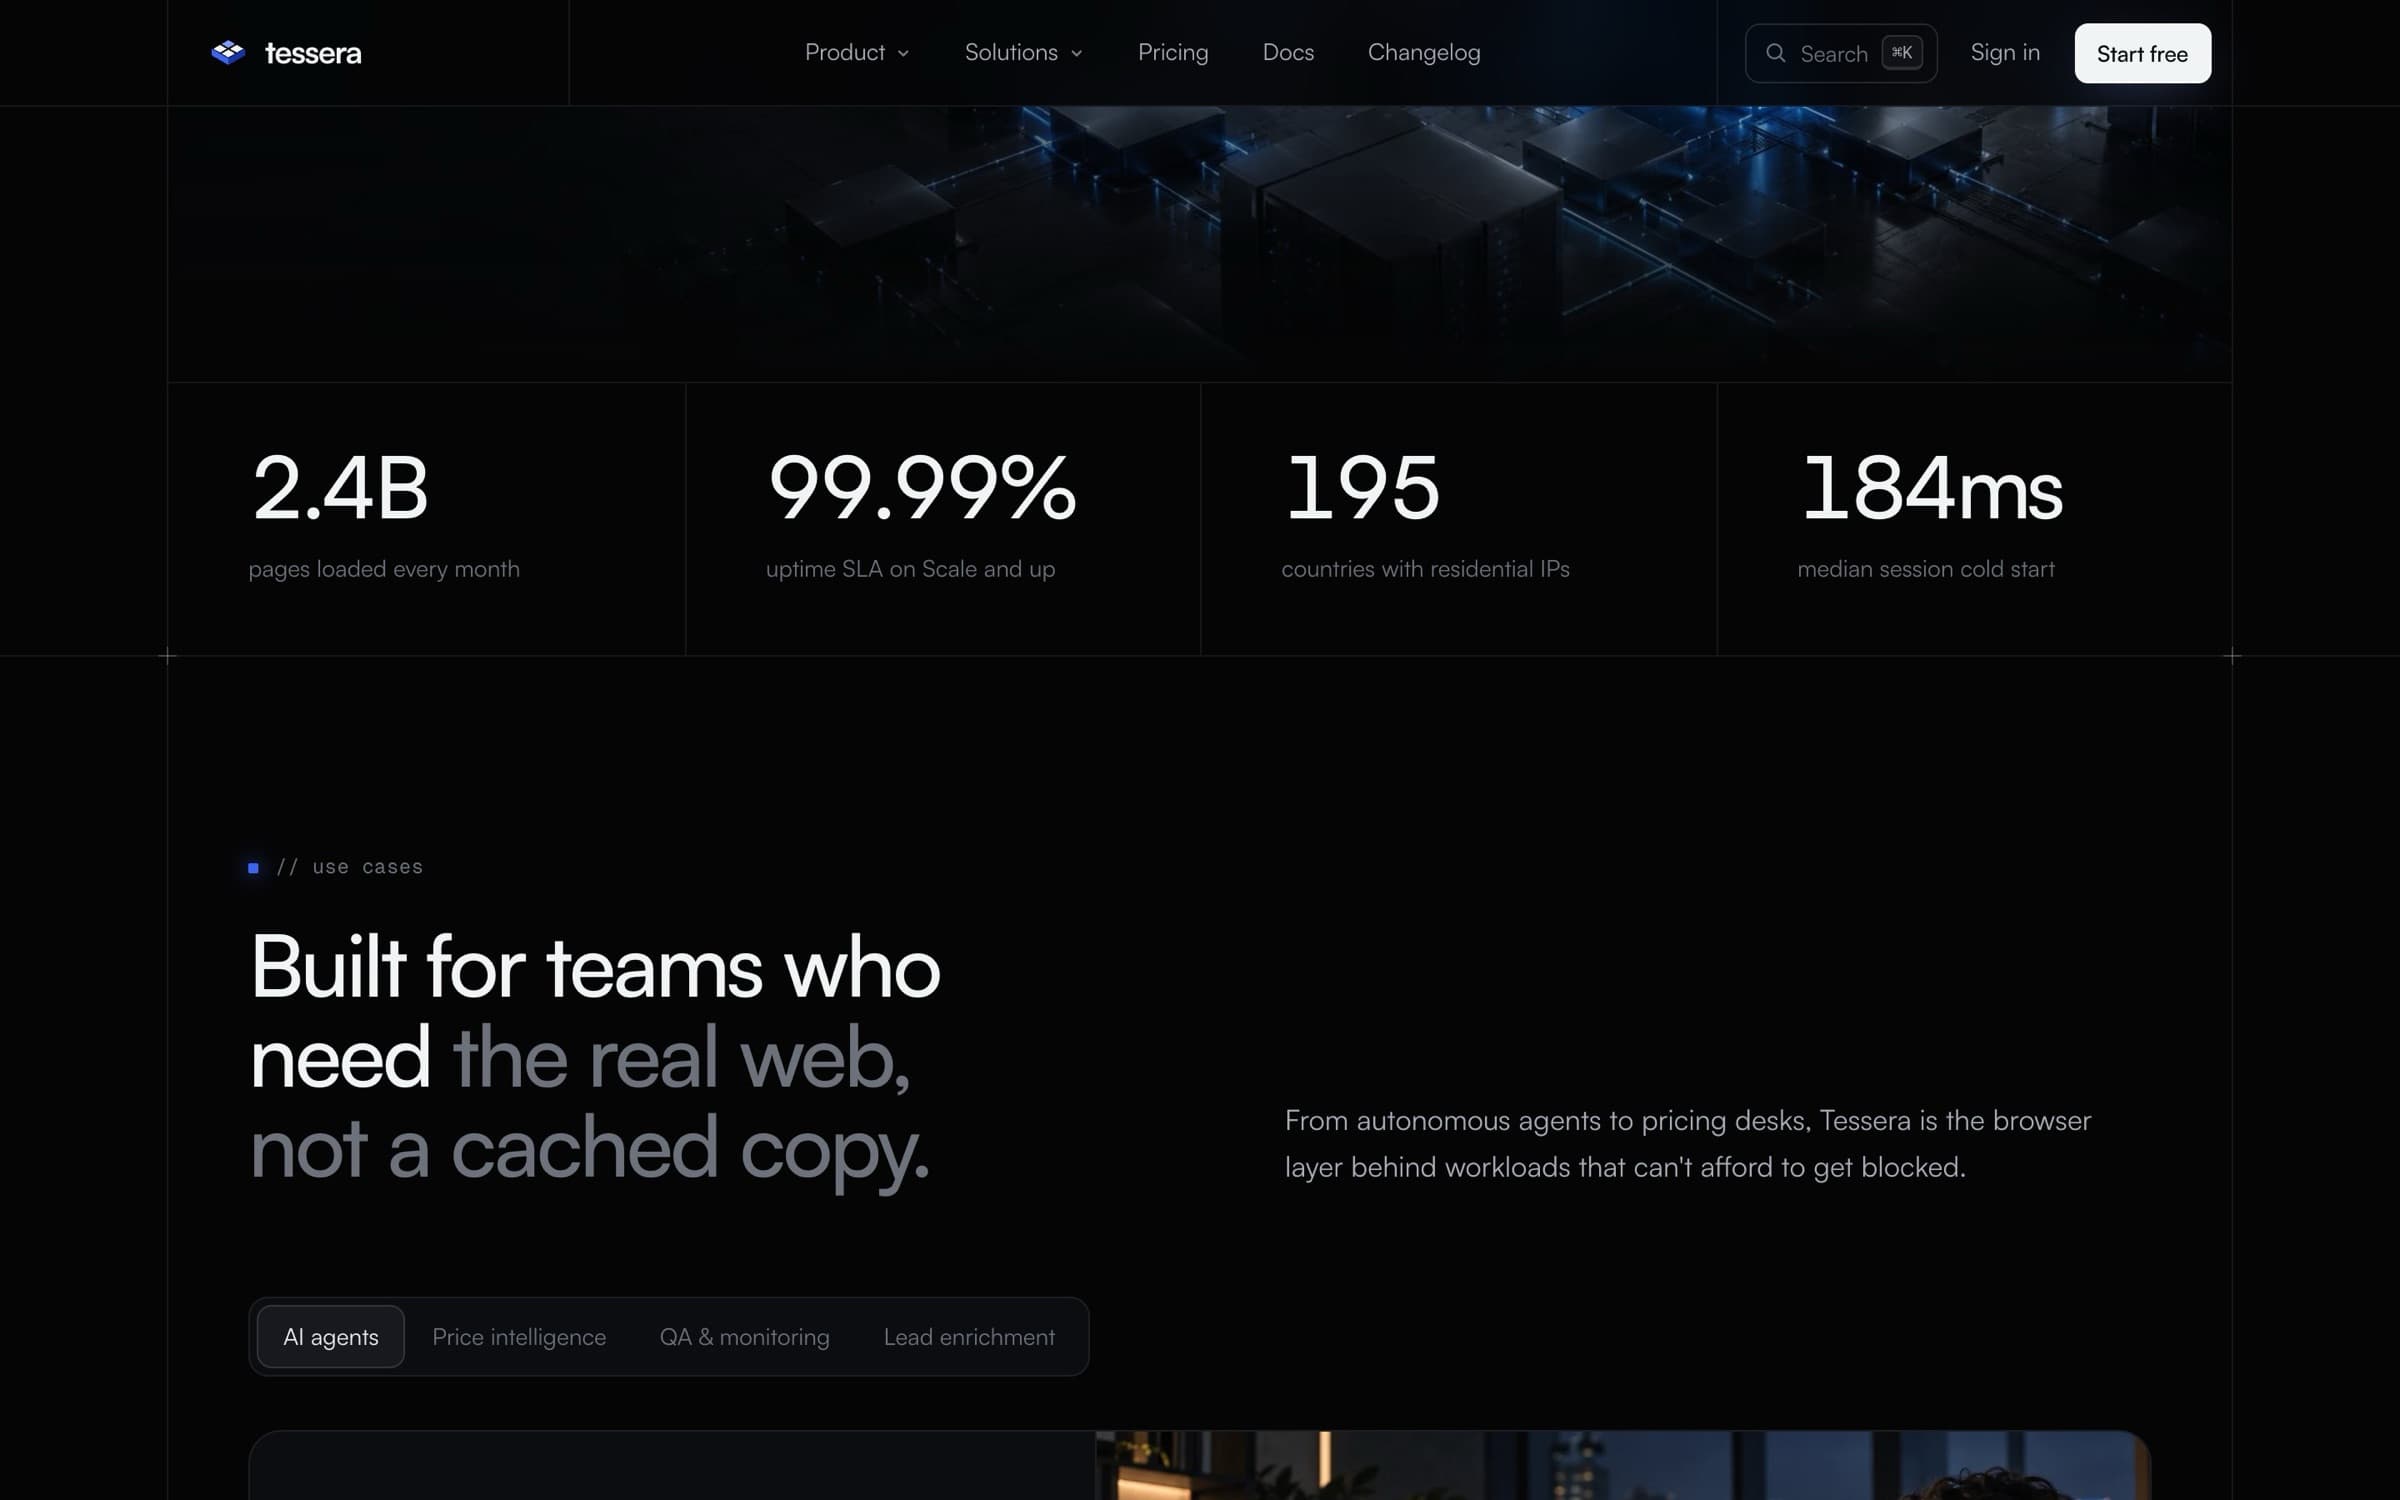This screenshot has width=2400, height=1500.
Task: Go to the Pricing page
Action: (x=1173, y=53)
